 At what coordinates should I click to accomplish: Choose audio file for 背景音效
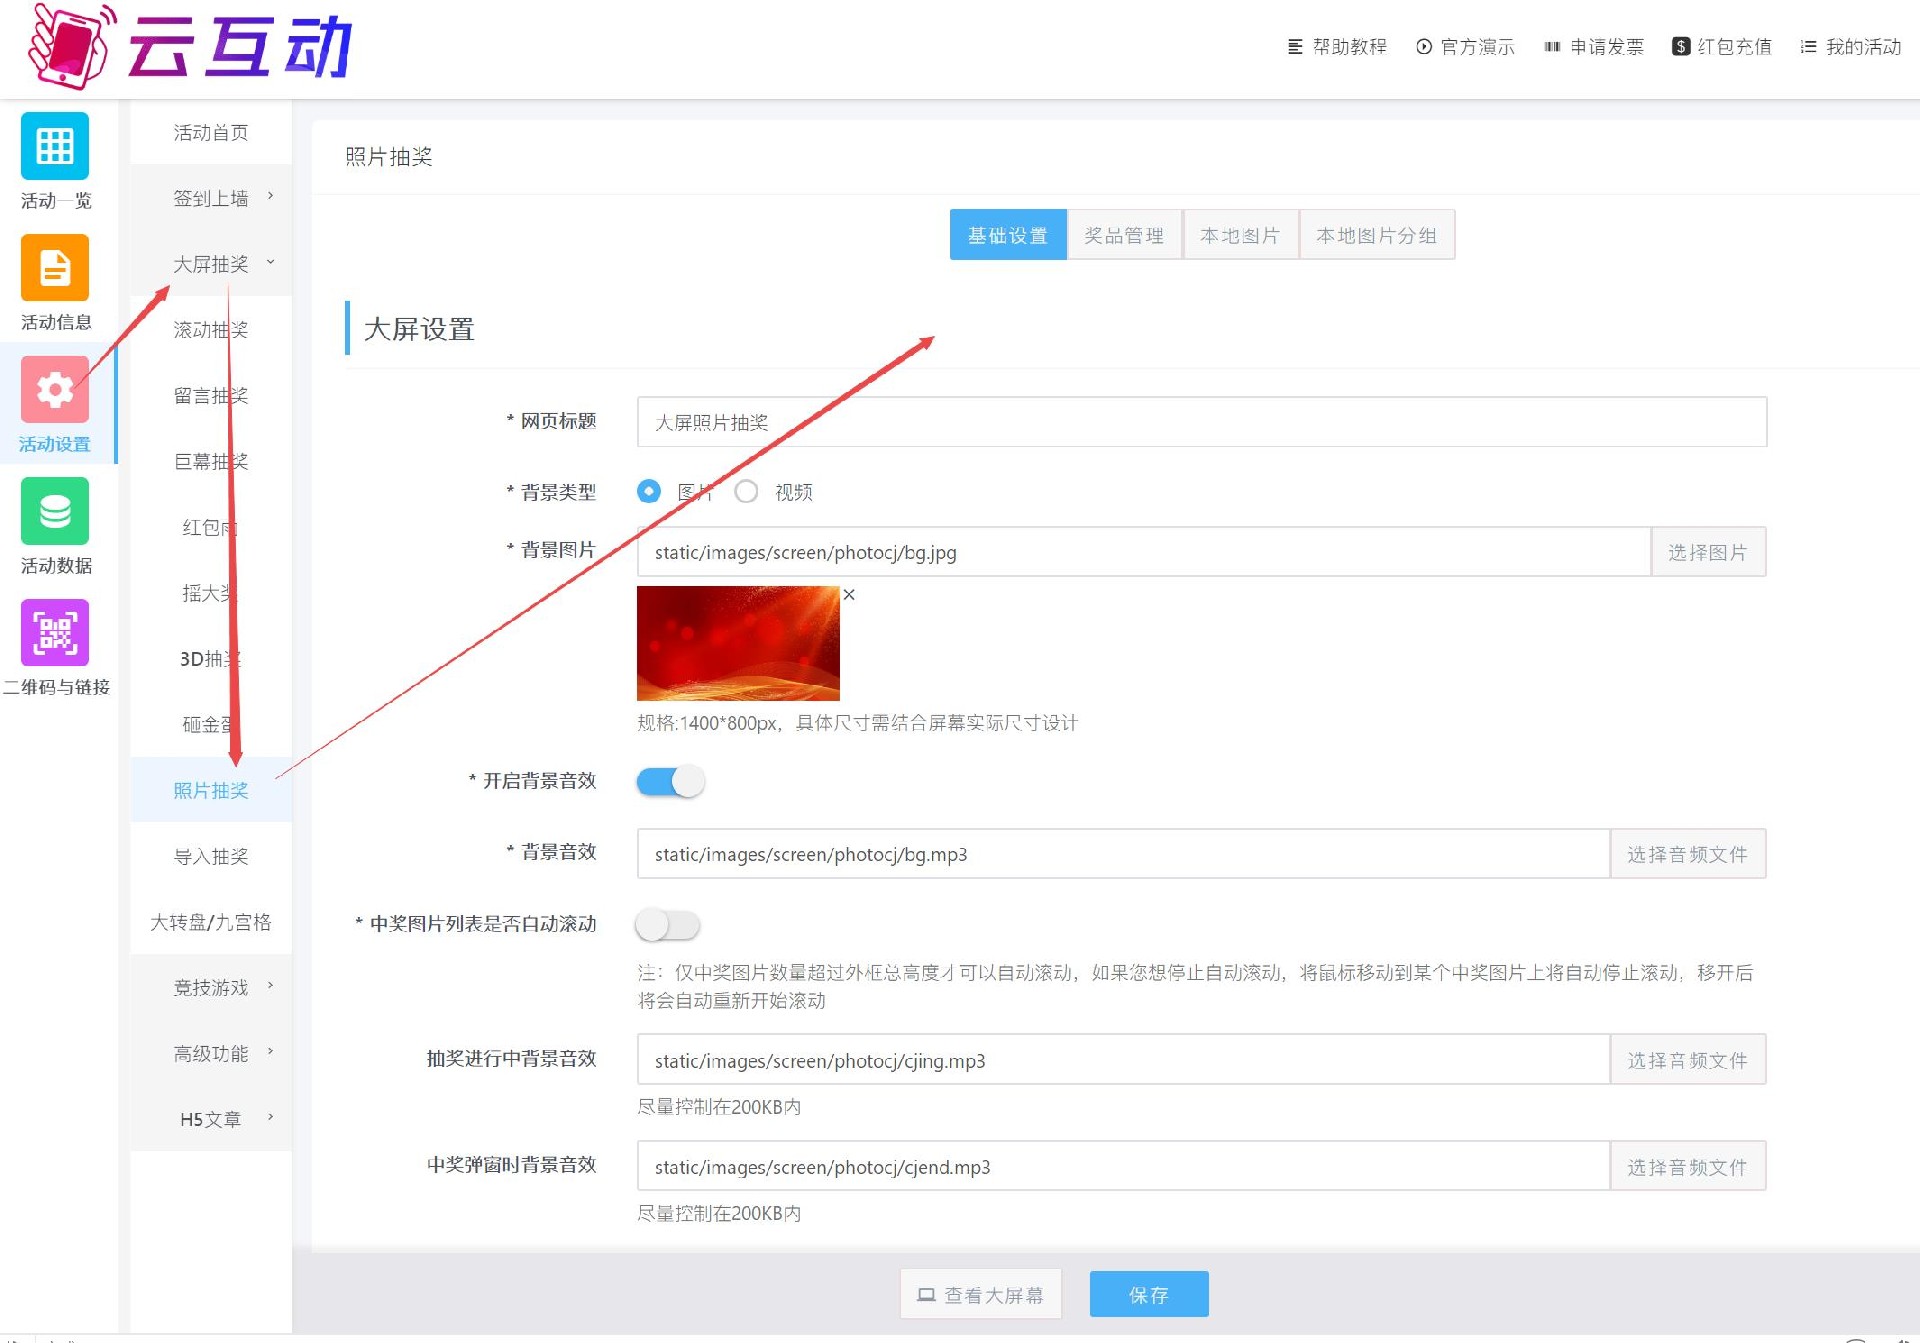click(1688, 854)
